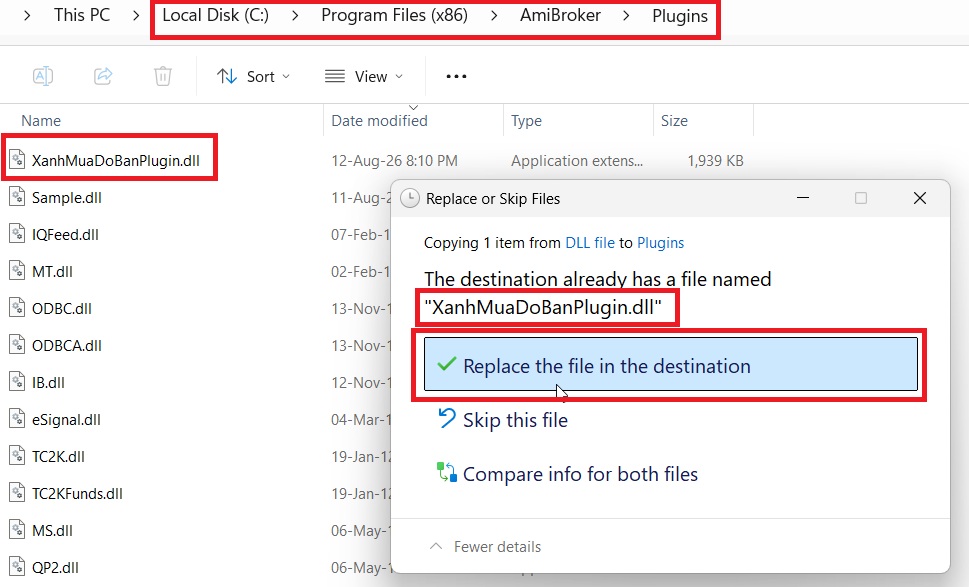
Task: Select the IQFeed.dll file
Action: pyautogui.click(x=65, y=235)
